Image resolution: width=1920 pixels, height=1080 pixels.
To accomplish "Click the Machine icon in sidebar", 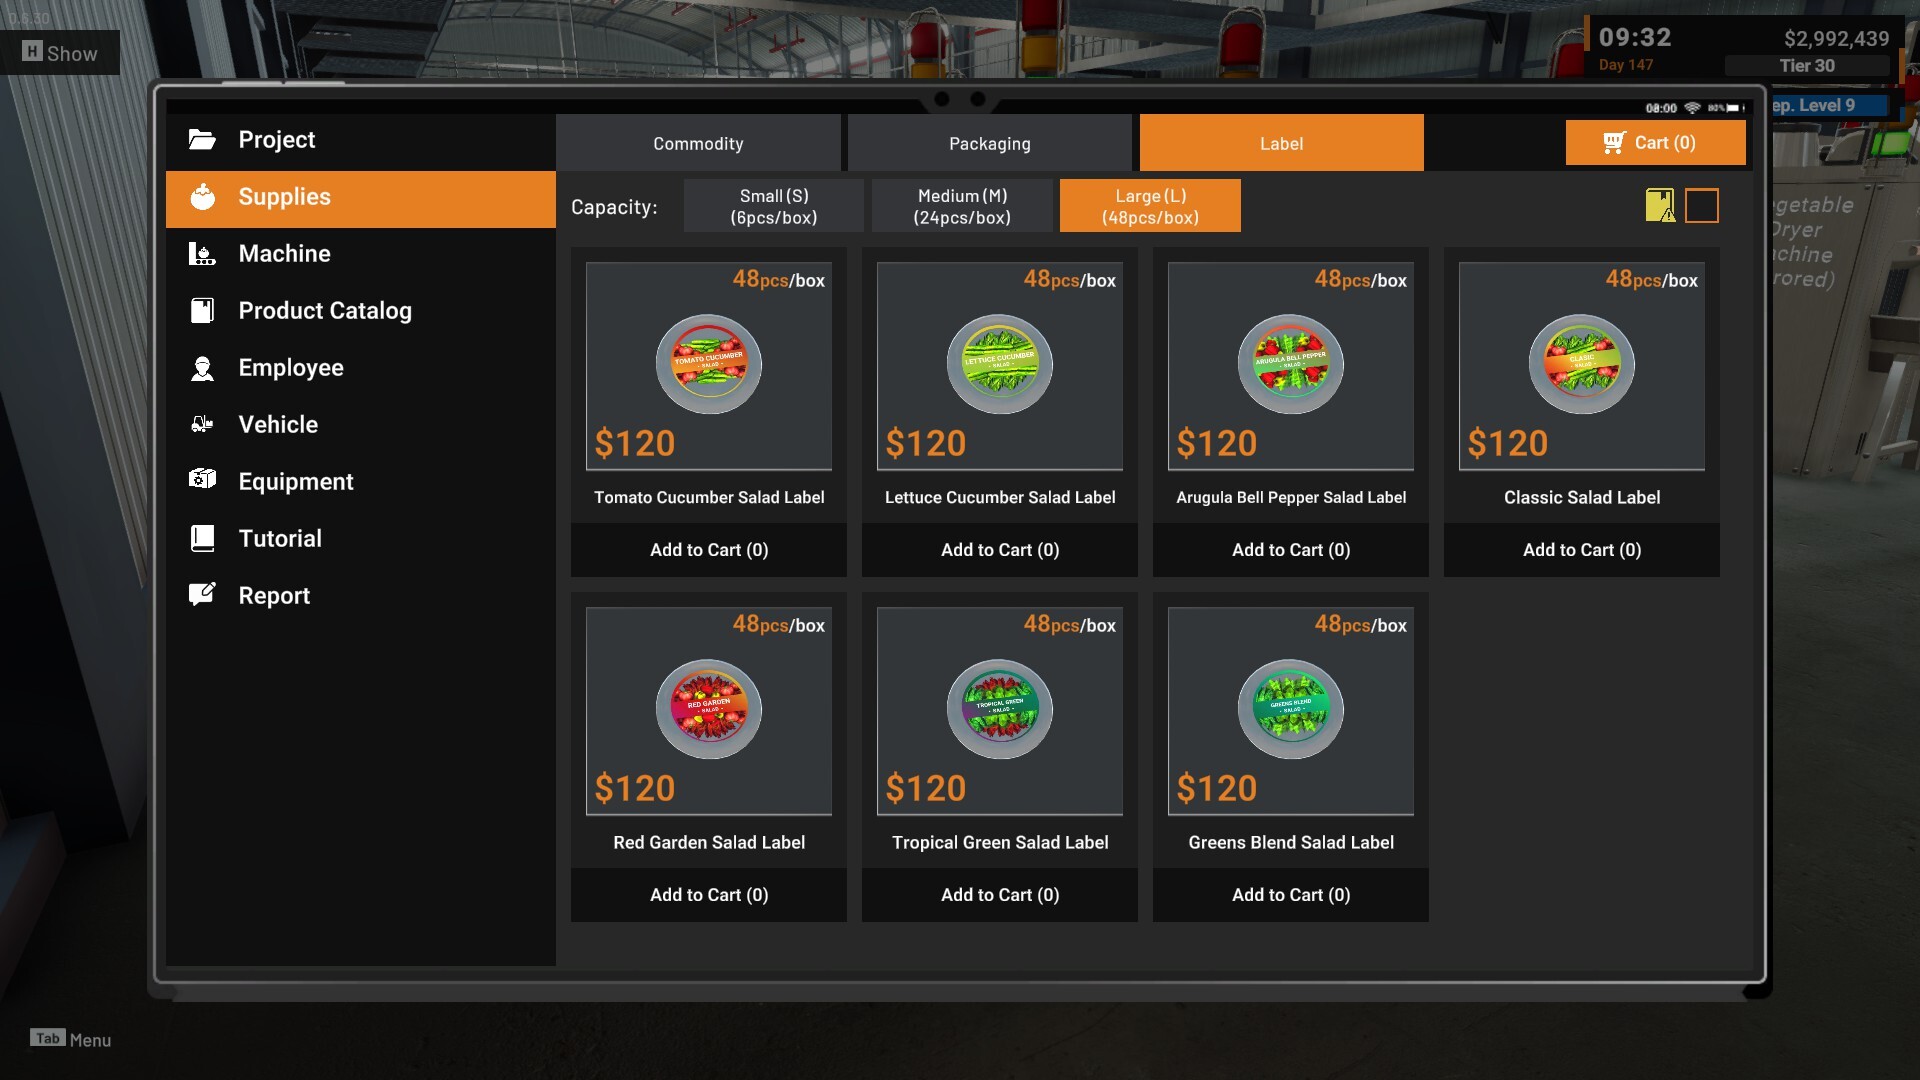I will click(x=202, y=254).
